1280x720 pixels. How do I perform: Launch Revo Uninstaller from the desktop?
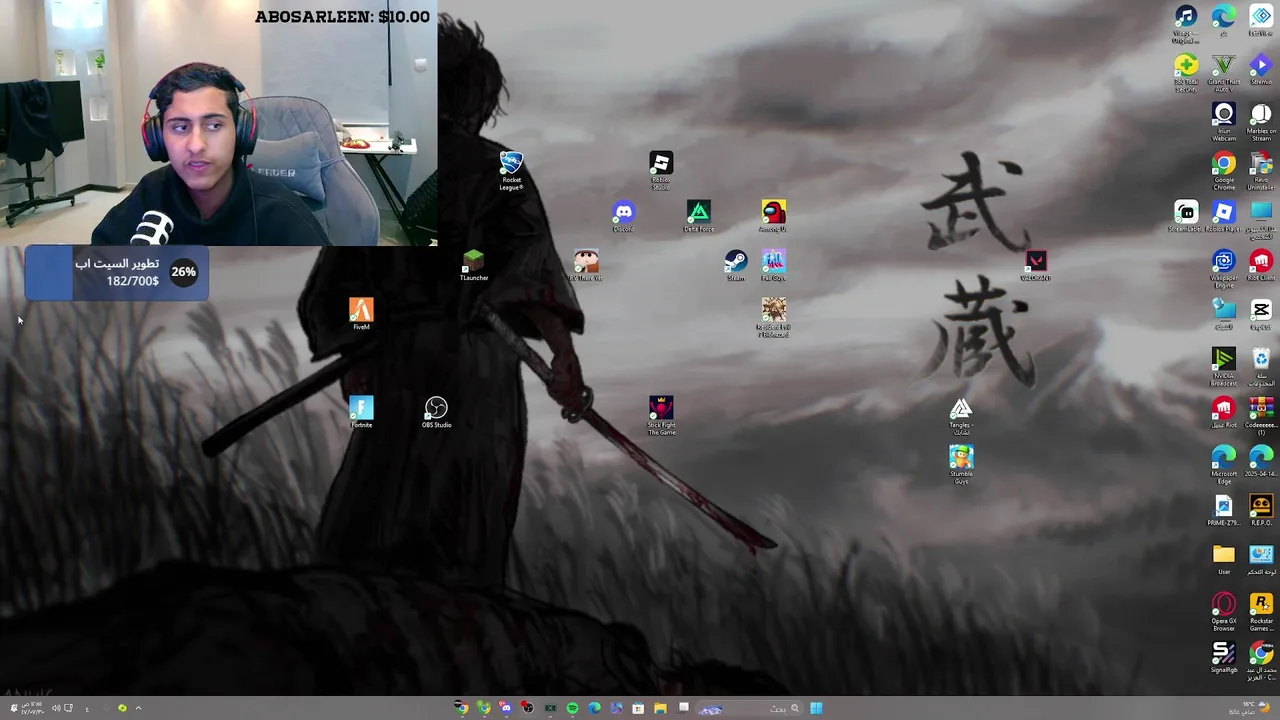click(x=1261, y=170)
